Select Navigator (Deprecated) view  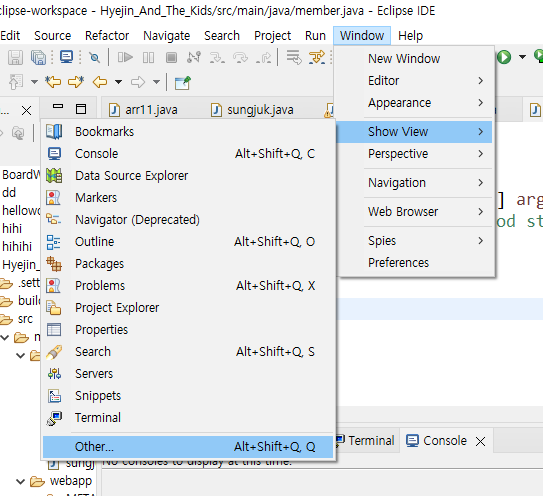[188, 220]
